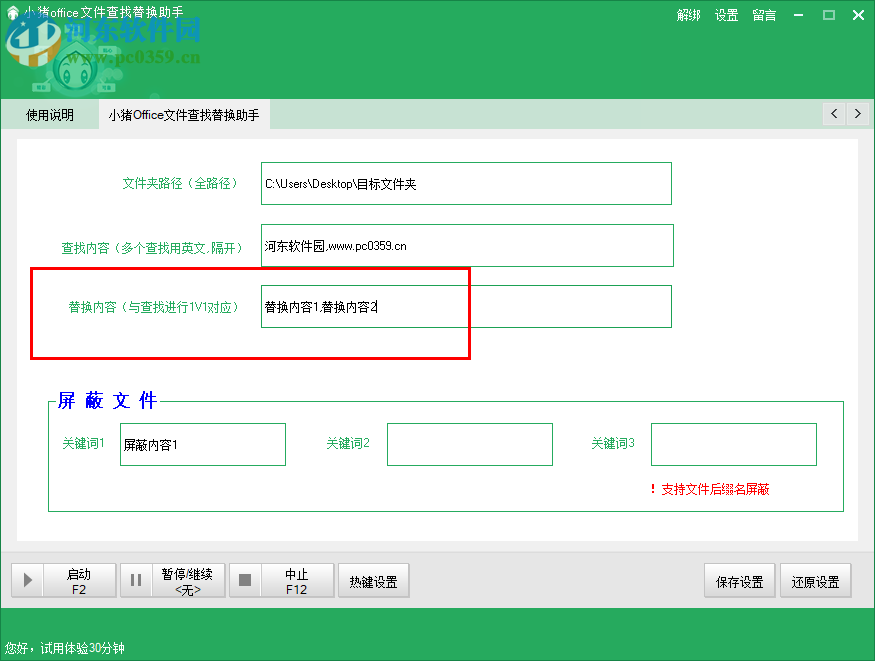Click the empty 关键词2 keyword field
The height and width of the screenshot is (661, 875).
(469, 444)
